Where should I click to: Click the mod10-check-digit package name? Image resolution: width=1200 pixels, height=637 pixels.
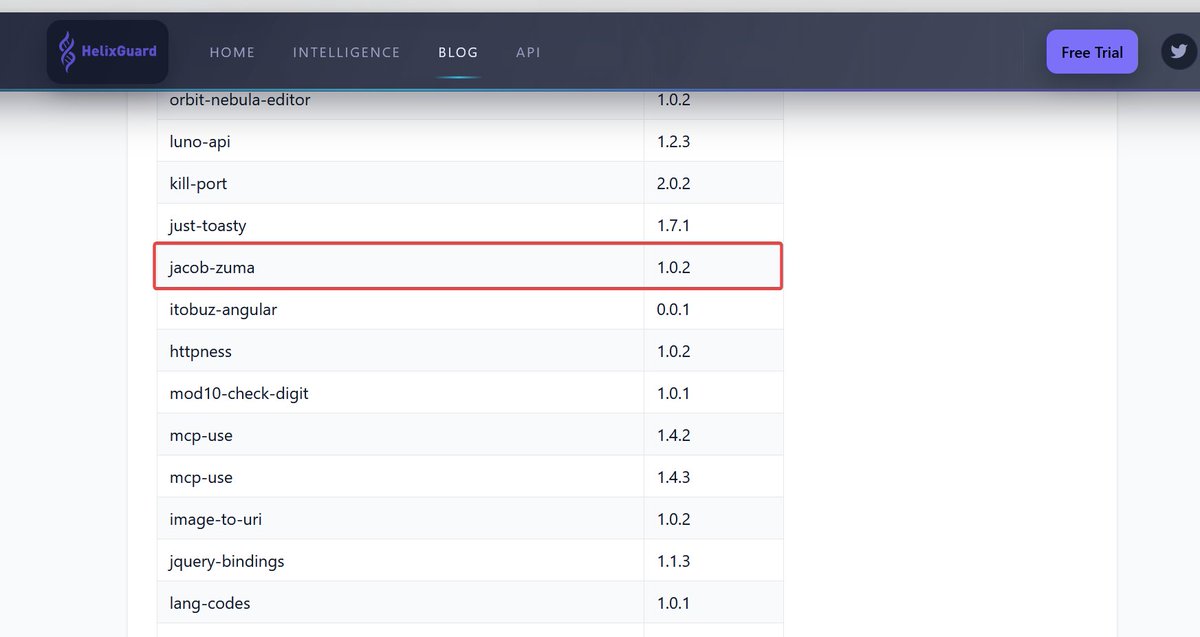point(239,394)
